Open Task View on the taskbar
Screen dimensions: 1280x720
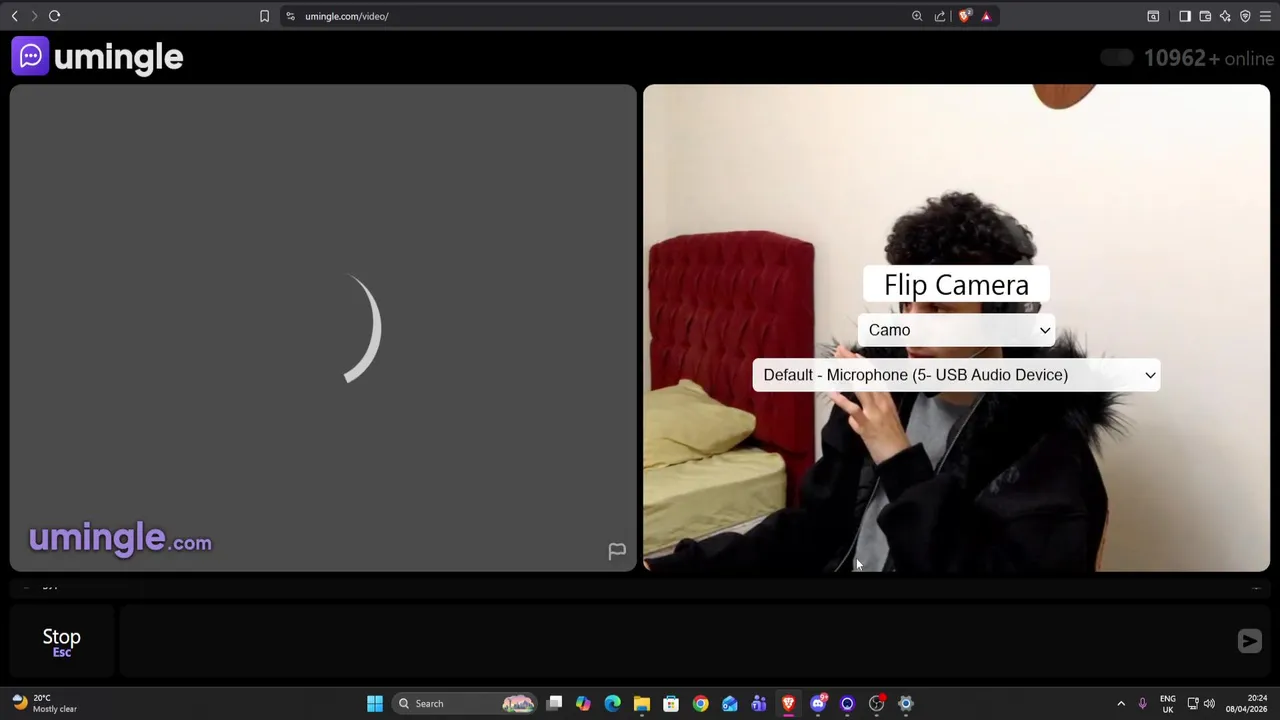(x=555, y=703)
